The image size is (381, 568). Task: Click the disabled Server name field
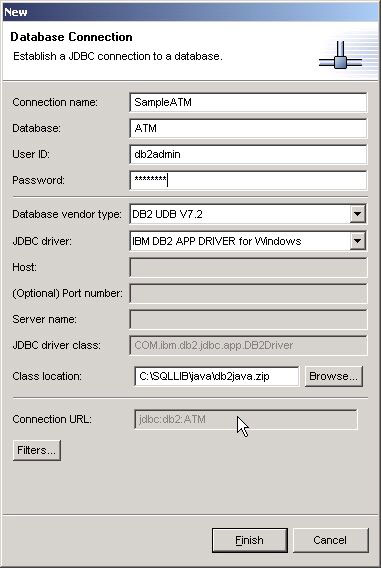coord(248,320)
